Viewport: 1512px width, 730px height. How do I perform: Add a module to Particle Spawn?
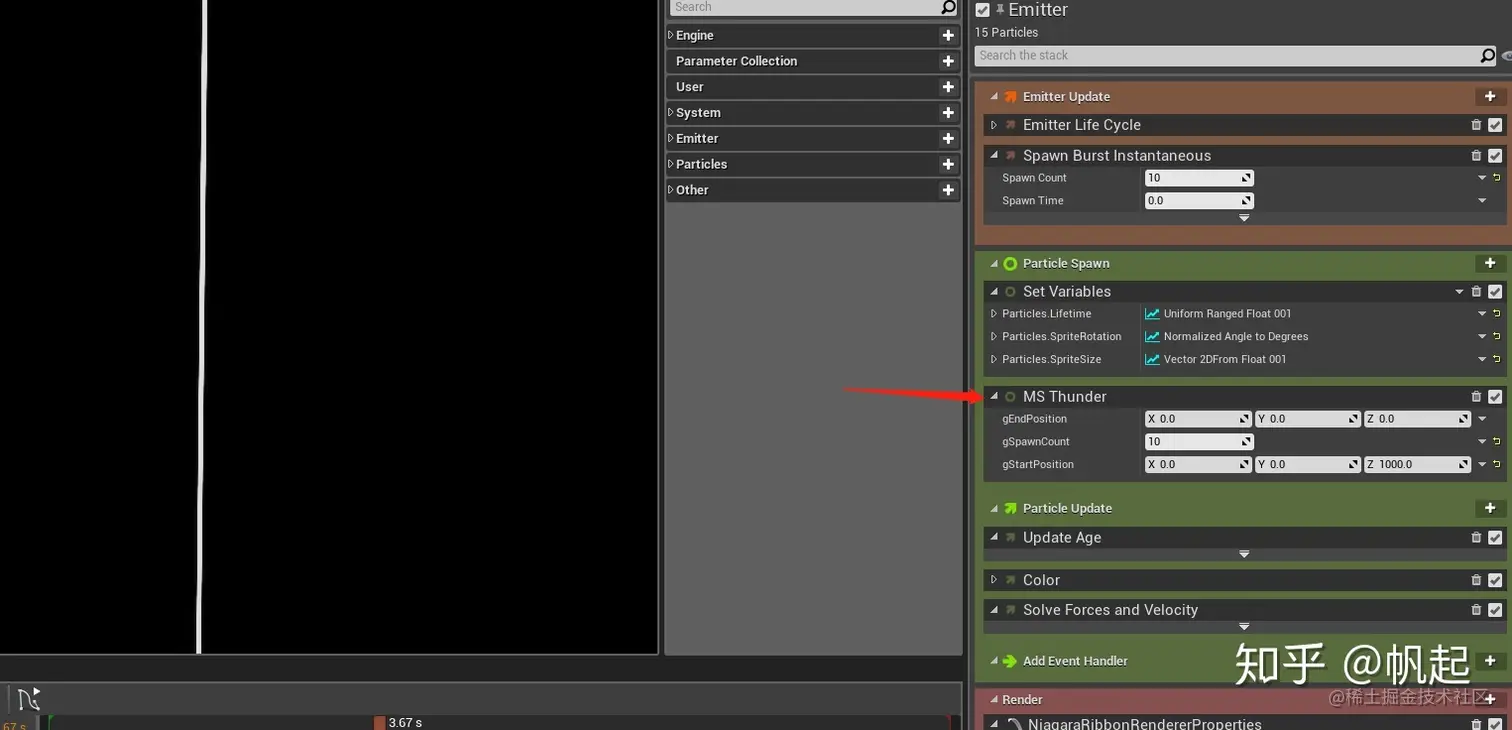pos(1490,263)
